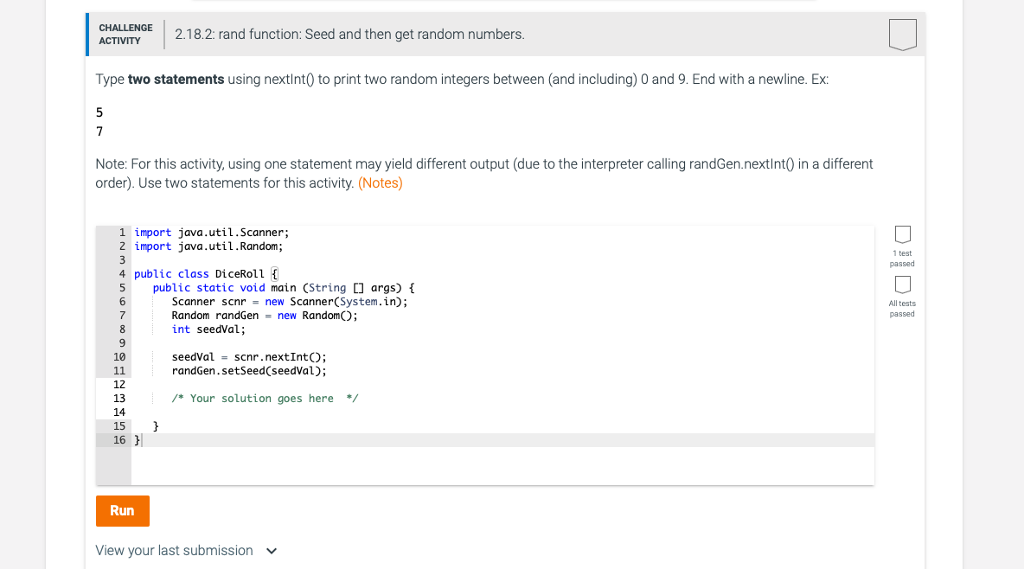Viewport: 1024px width, 569px height.
Task: Click the '1 test passed' badge icon
Action: pyautogui.click(x=903, y=234)
